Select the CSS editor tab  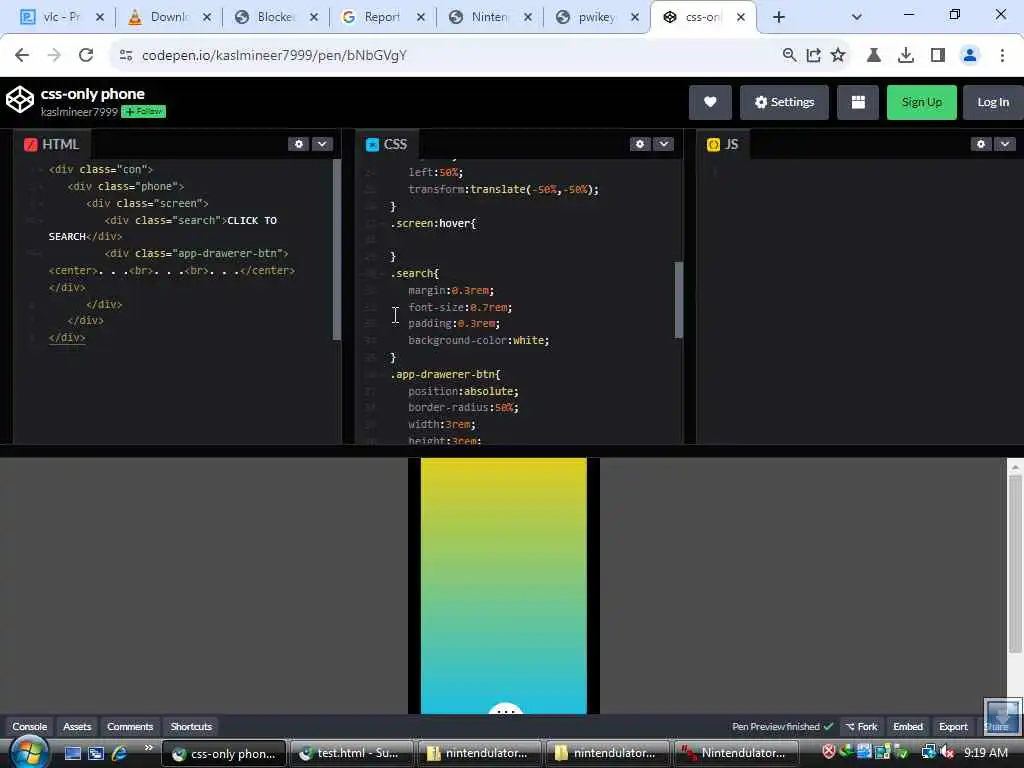click(387, 144)
